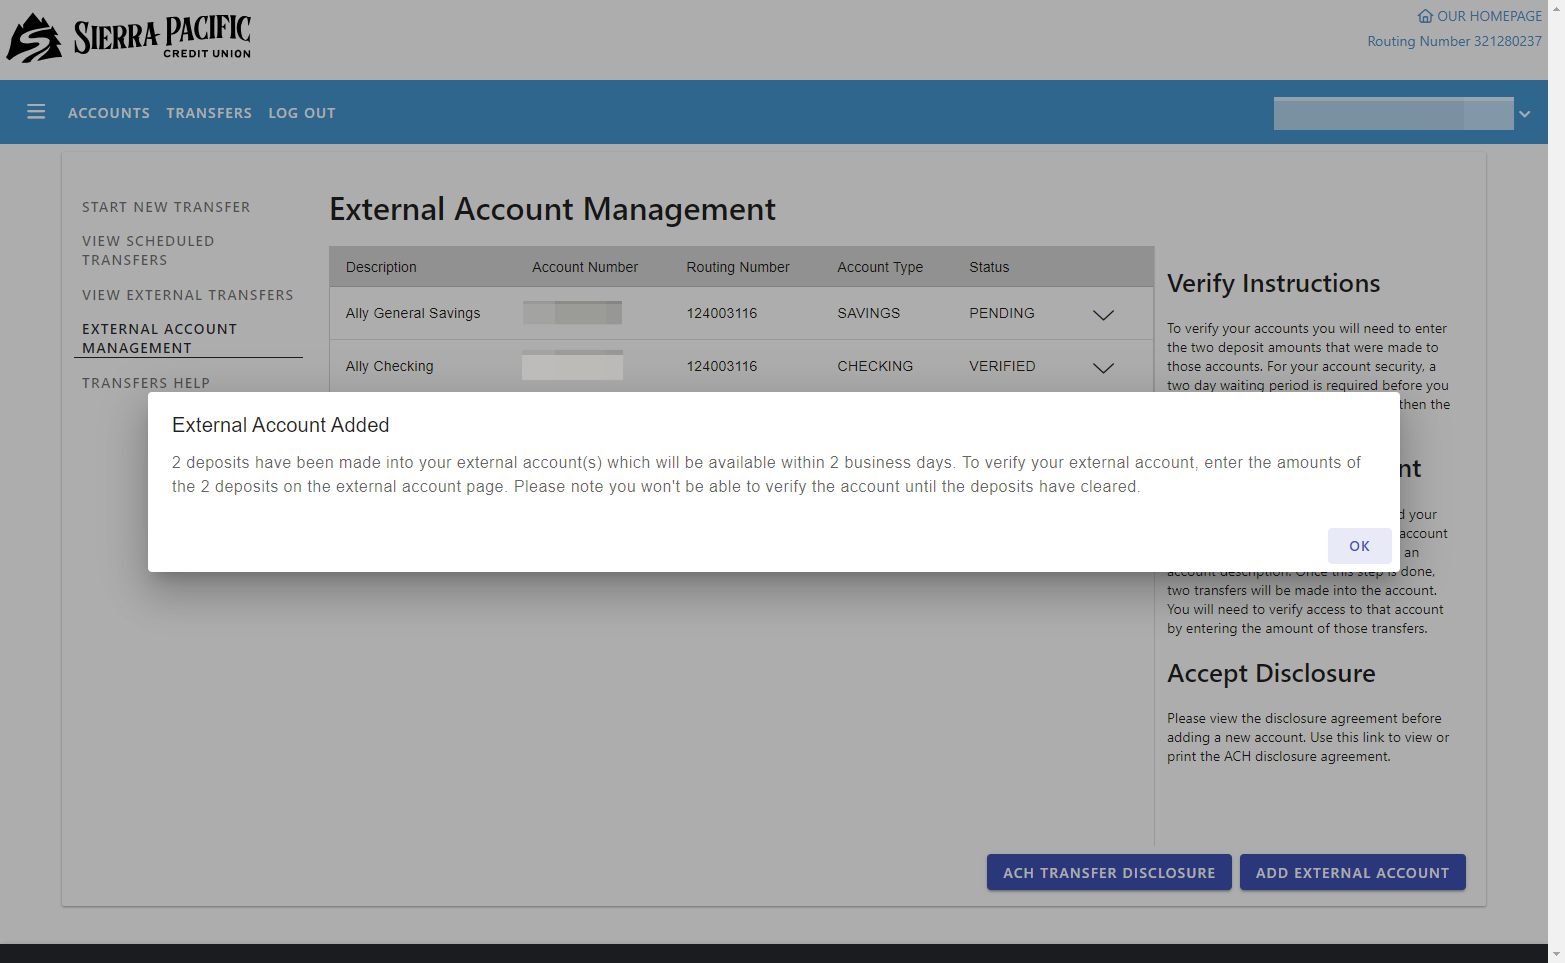Click the SAVINGS account type cell
This screenshot has width=1565, height=963.
coord(869,313)
